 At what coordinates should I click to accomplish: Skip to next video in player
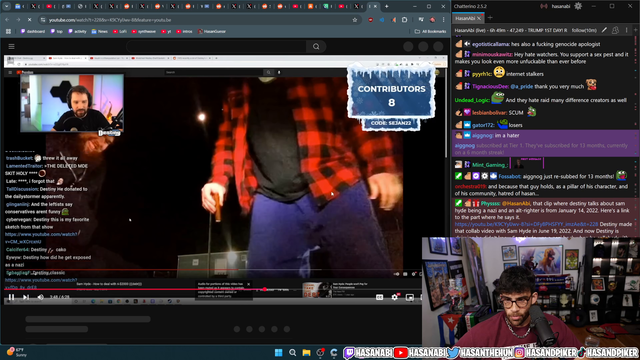pos(26,297)
